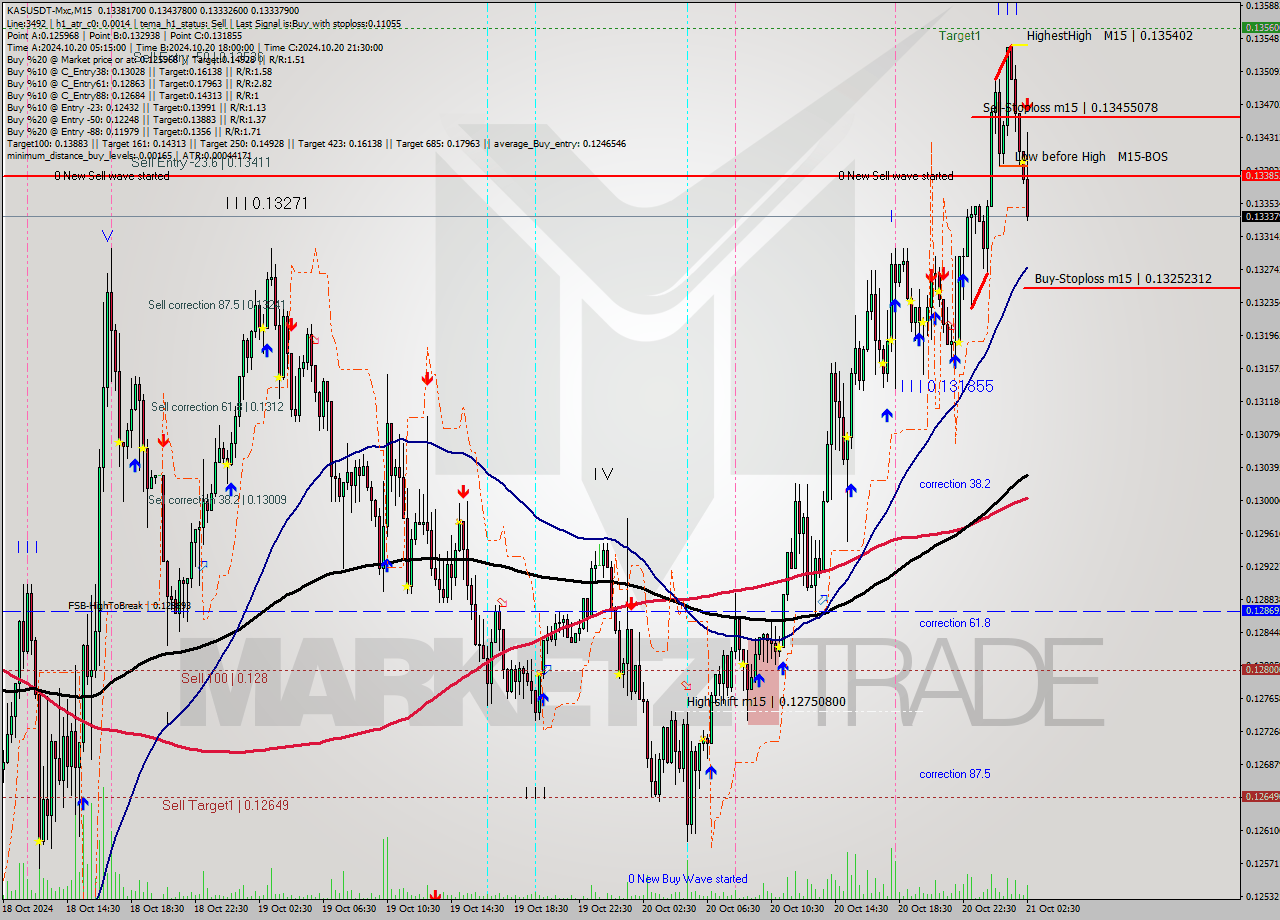Select the Sell-Stoploss m15 | 0.13455078 label

[x=1070, y=107]
